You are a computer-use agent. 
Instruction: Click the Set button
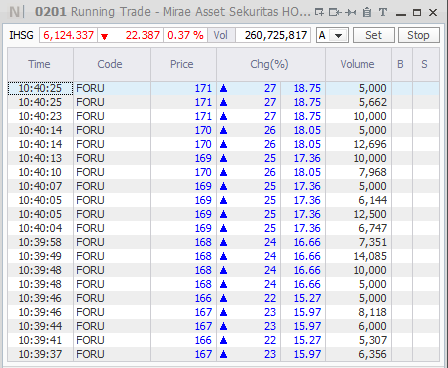pyautogui.click(x=374, y=35)
